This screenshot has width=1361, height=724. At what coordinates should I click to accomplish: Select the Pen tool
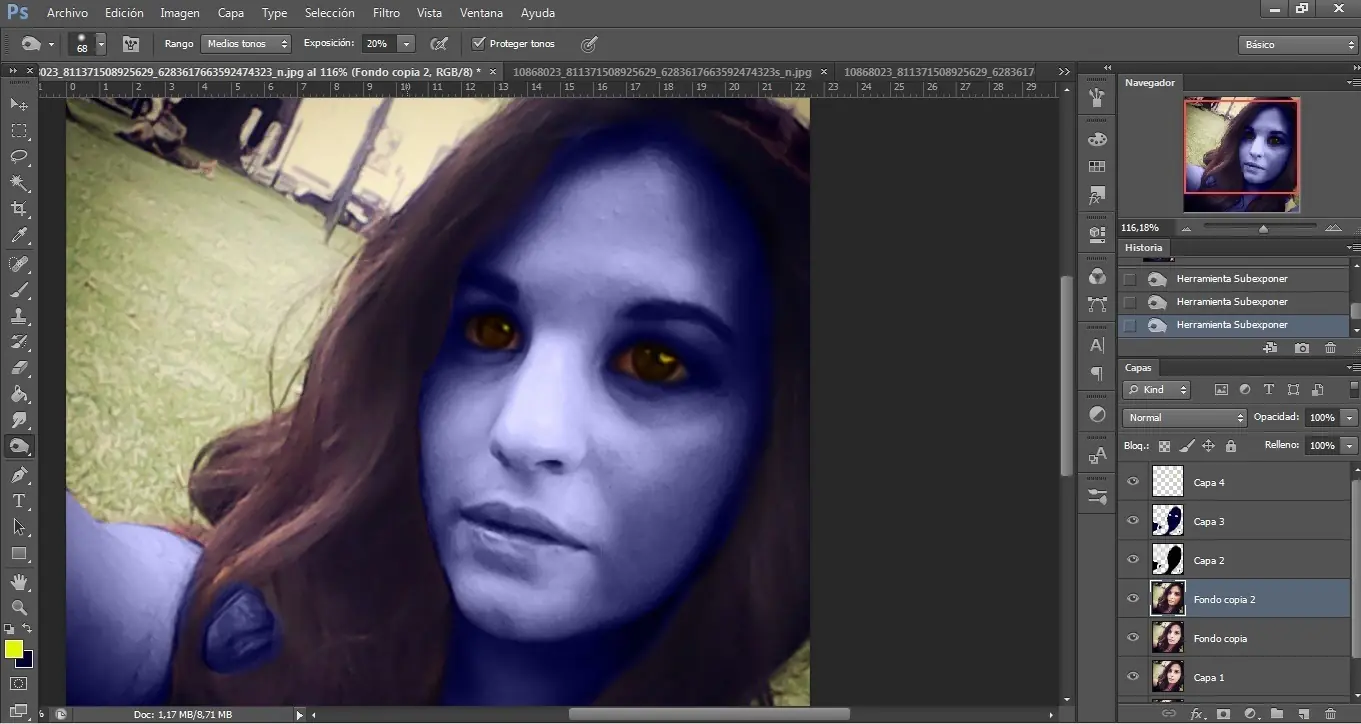[19, 475]
